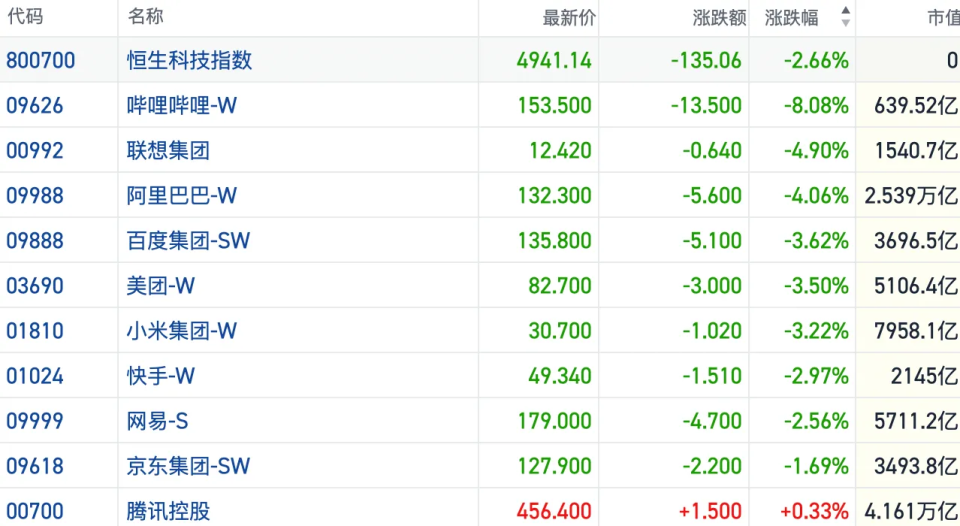960x526 pixels.
Task: Select price 30.700 cell
Action: point(560,331)
